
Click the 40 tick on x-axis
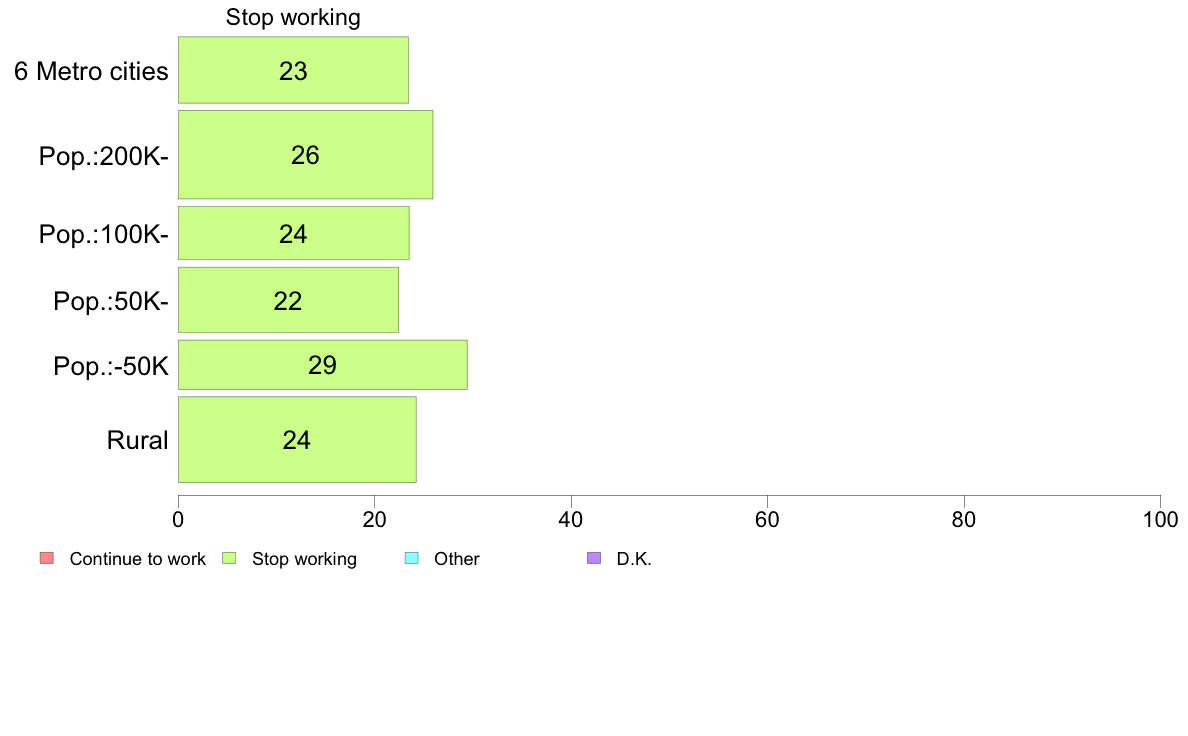tap(571, 519)
